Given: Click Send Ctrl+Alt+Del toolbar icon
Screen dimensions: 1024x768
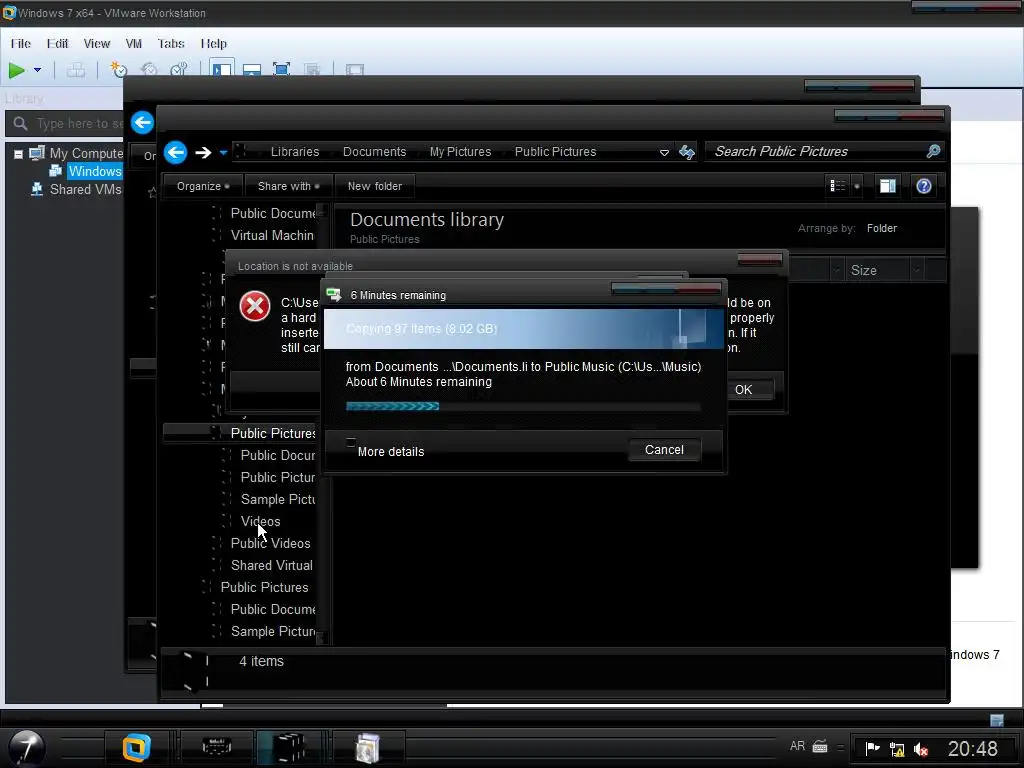Looking at the screenshot, I should pos(76,70).
